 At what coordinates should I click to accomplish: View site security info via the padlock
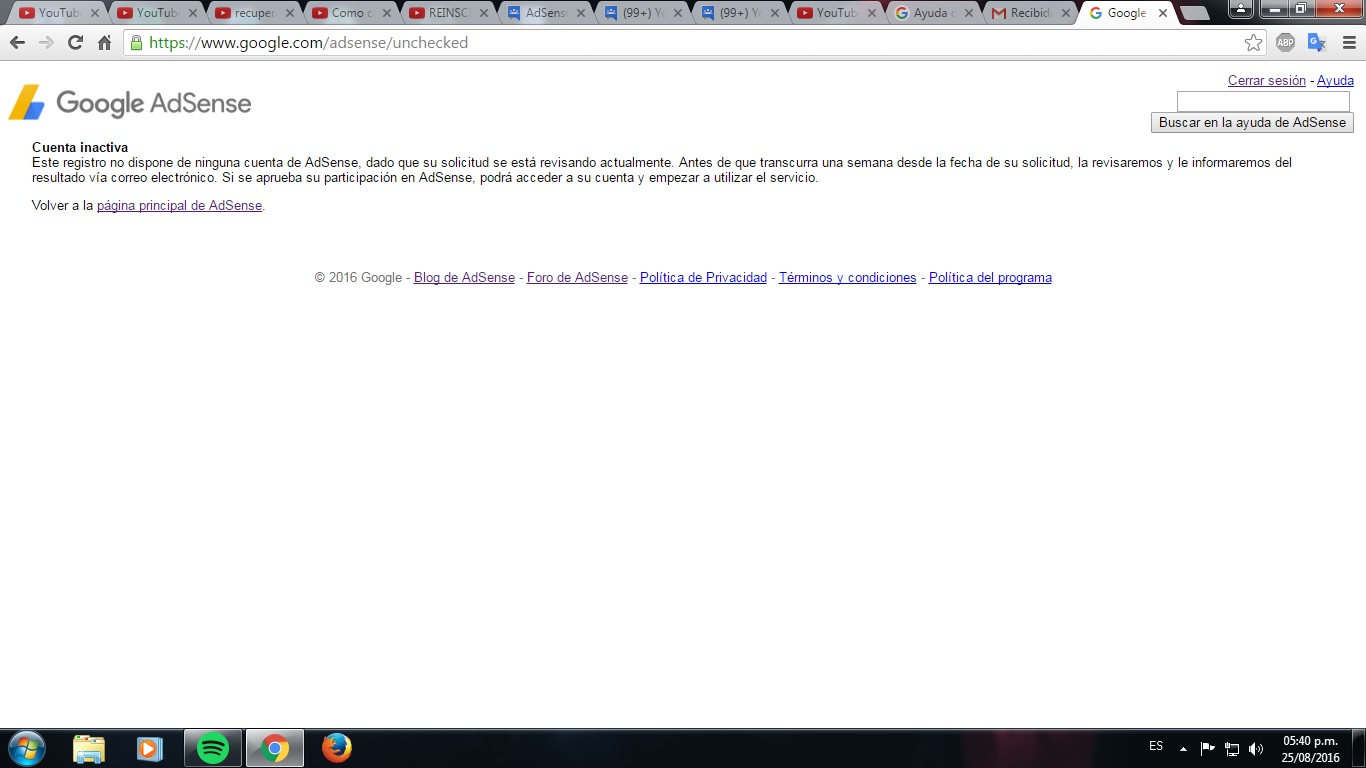[136, 43]
